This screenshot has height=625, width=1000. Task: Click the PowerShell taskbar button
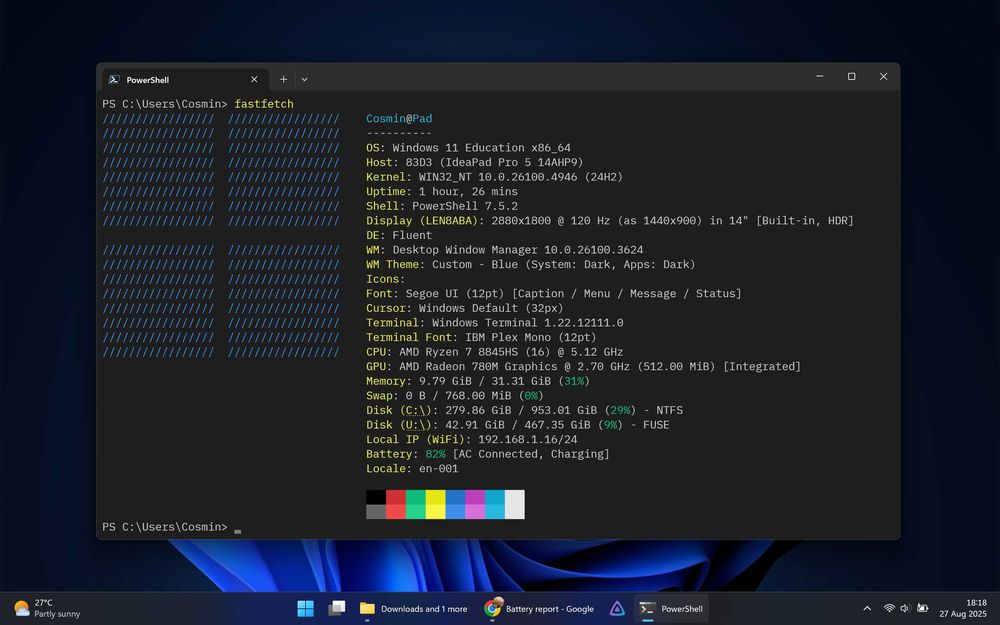click(x=671, y=608)
